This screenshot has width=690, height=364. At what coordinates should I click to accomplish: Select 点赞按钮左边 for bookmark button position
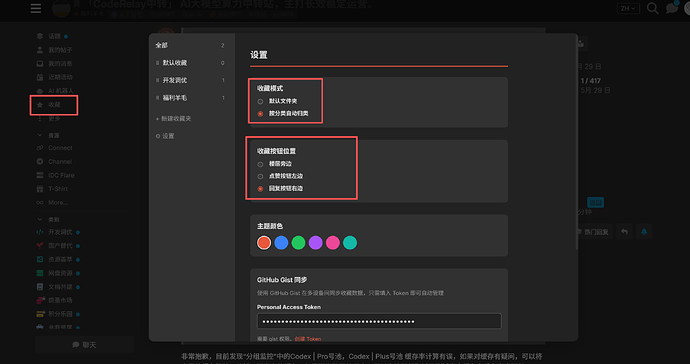coord(260,176)
